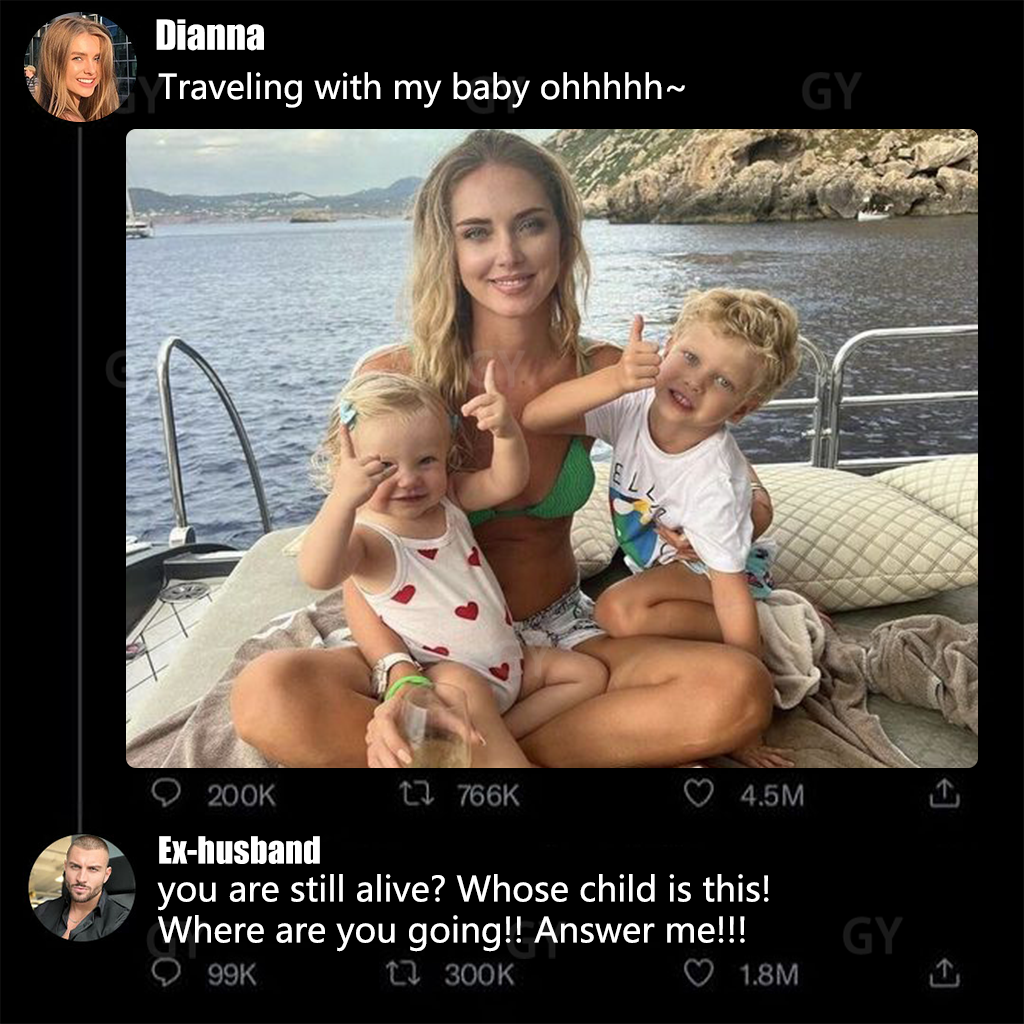View the 766K retweets count

coord(488,795)
